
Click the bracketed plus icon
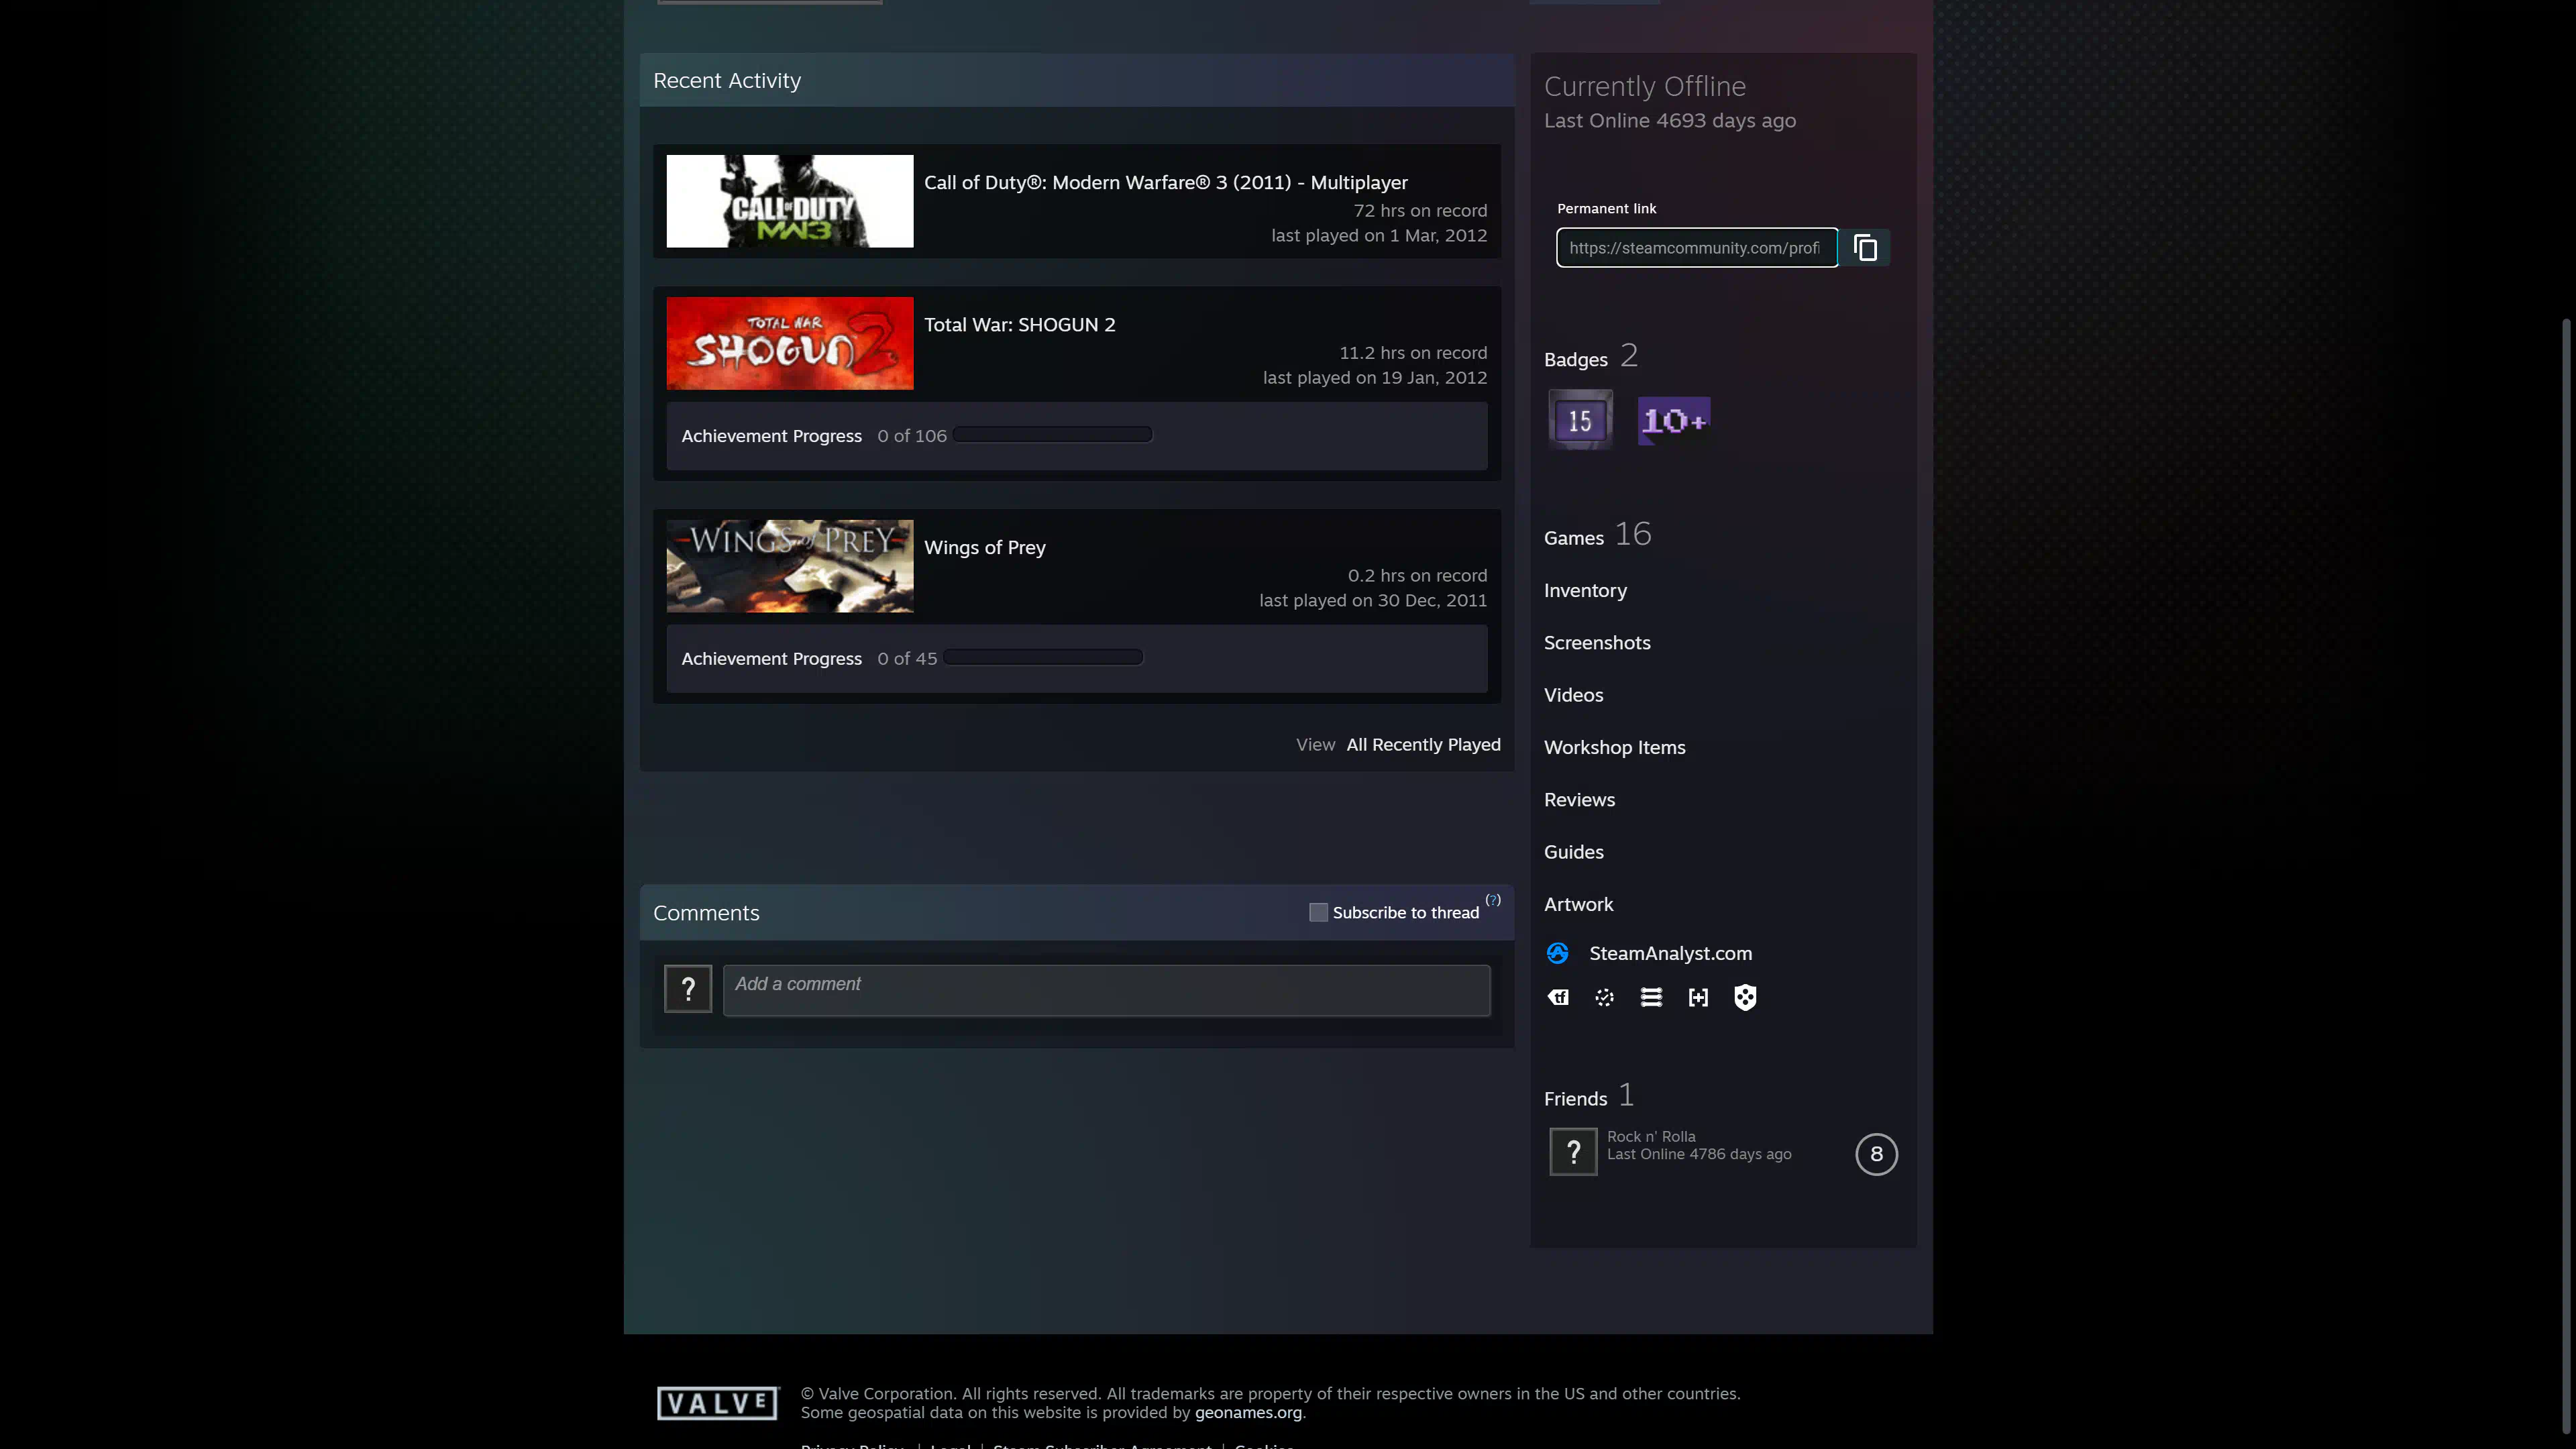pos(1698,997)
